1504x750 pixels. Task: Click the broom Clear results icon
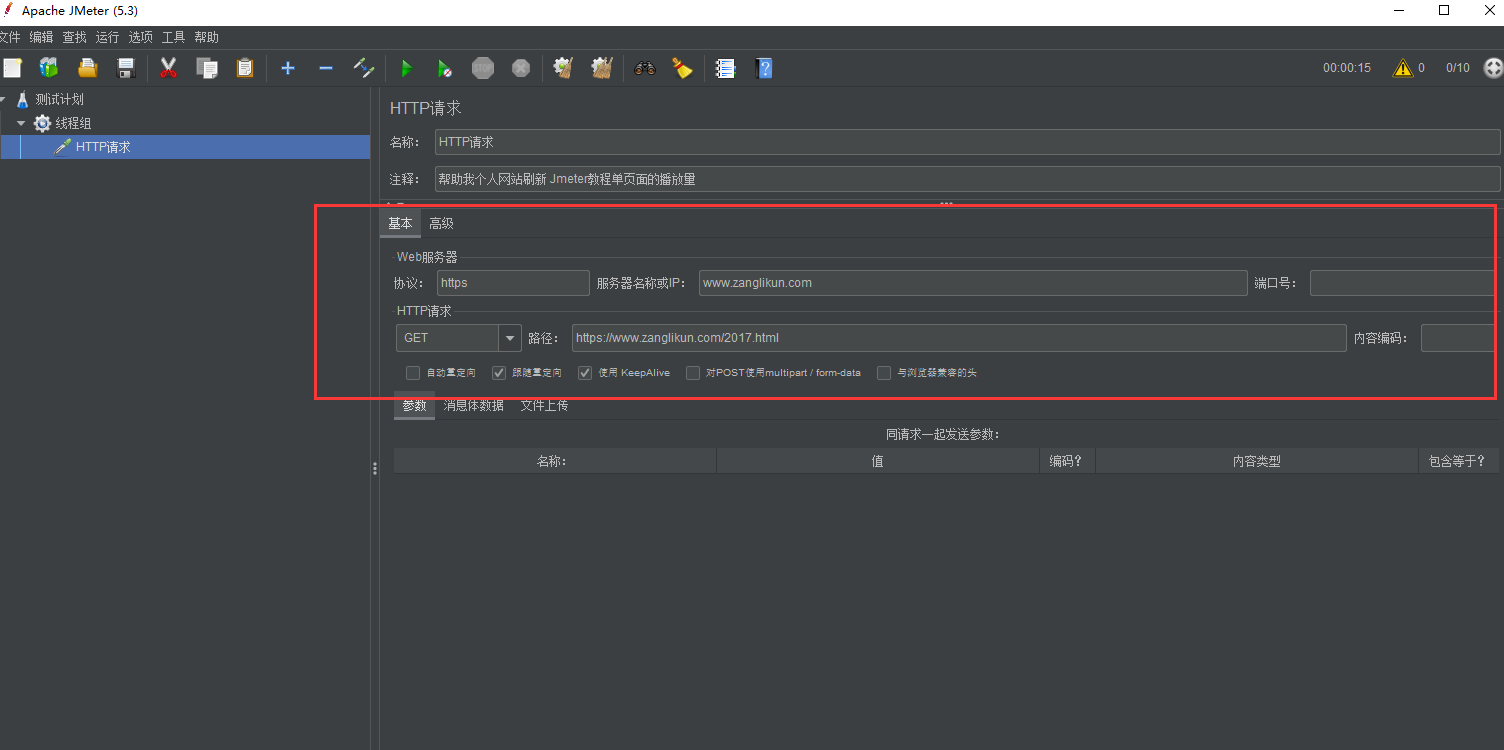click(x=682, y=68)
